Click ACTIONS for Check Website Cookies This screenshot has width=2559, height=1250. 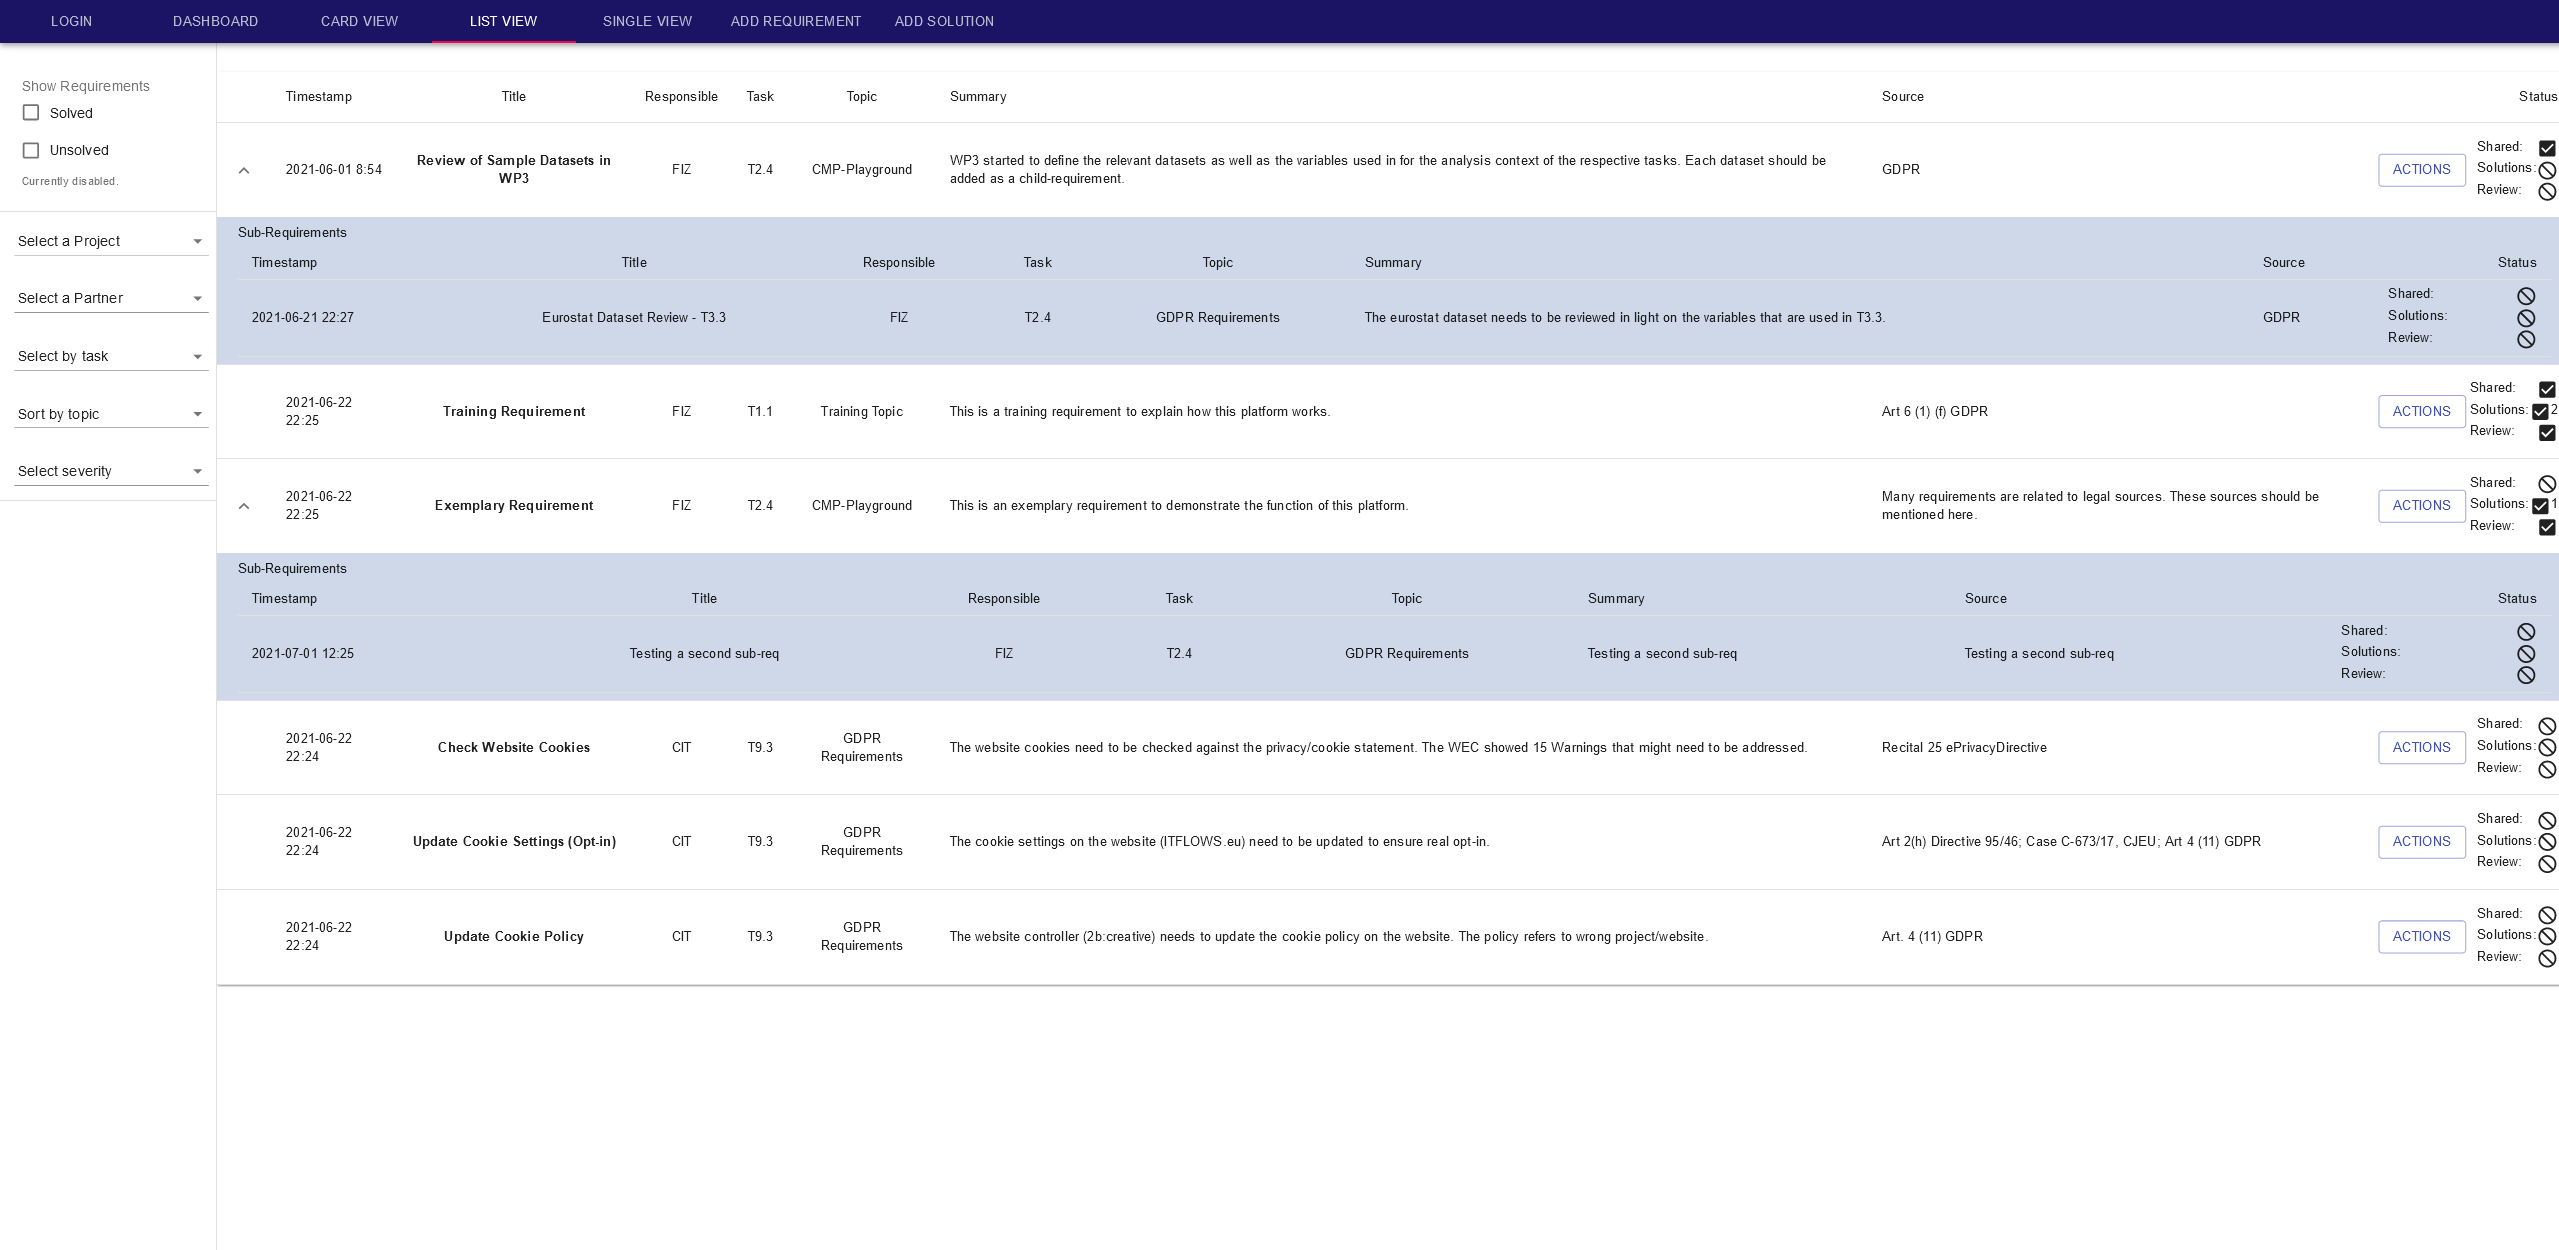point(2421,748)
